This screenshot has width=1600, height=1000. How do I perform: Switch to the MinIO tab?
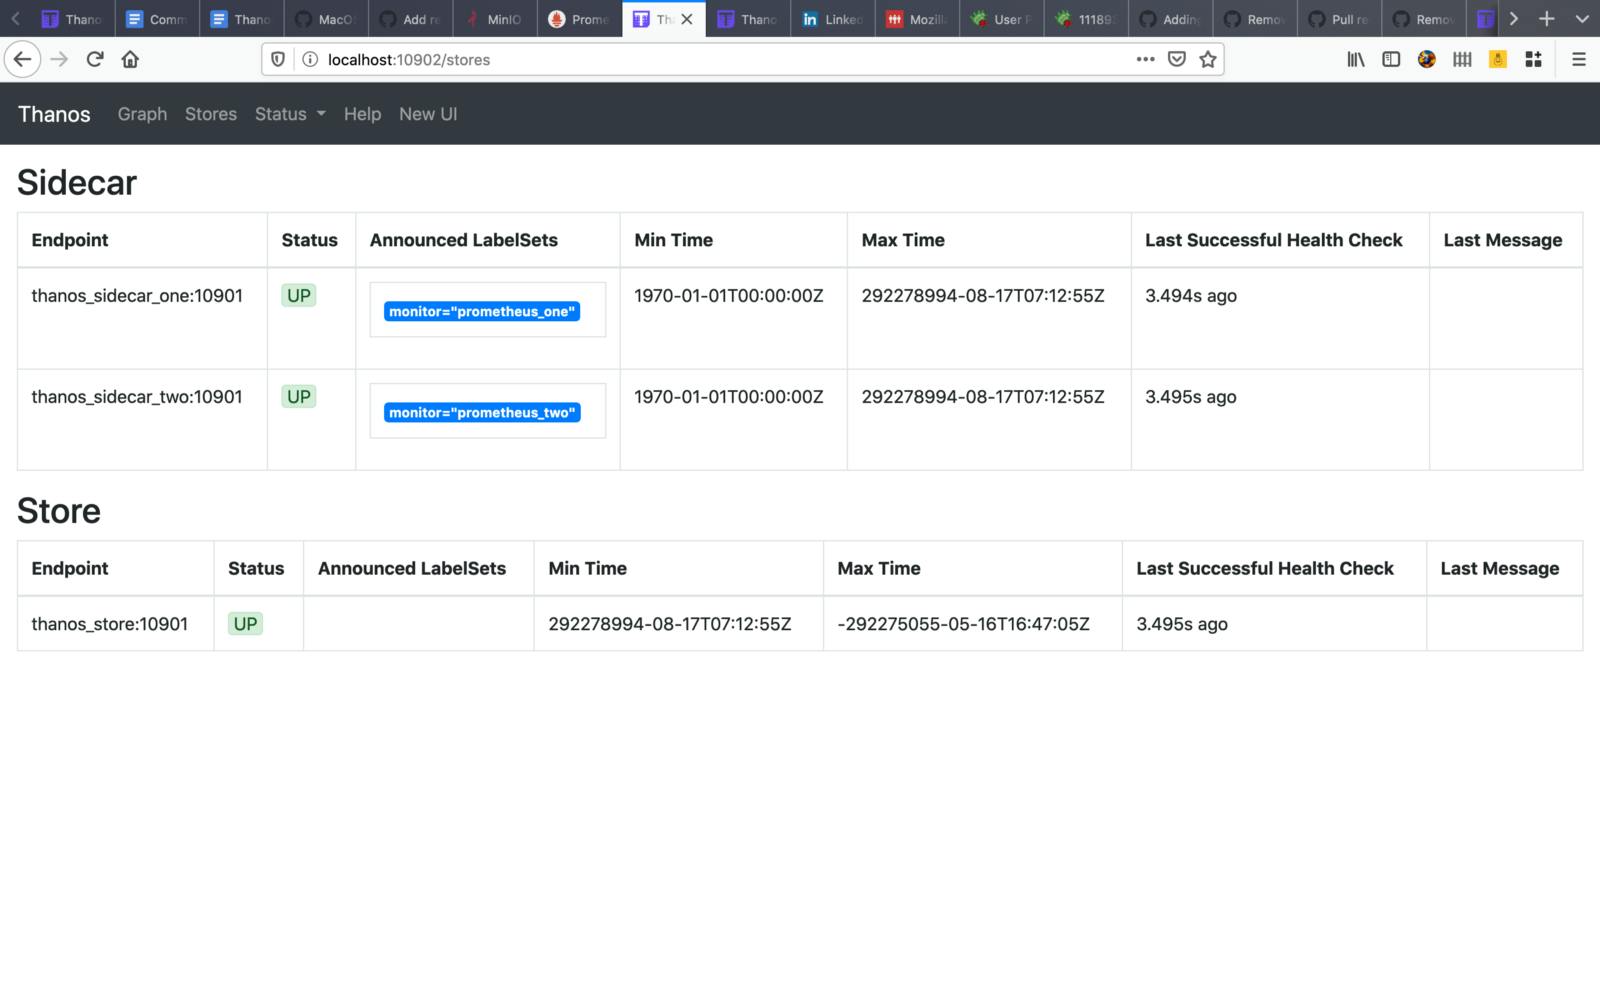click(495, 19)
